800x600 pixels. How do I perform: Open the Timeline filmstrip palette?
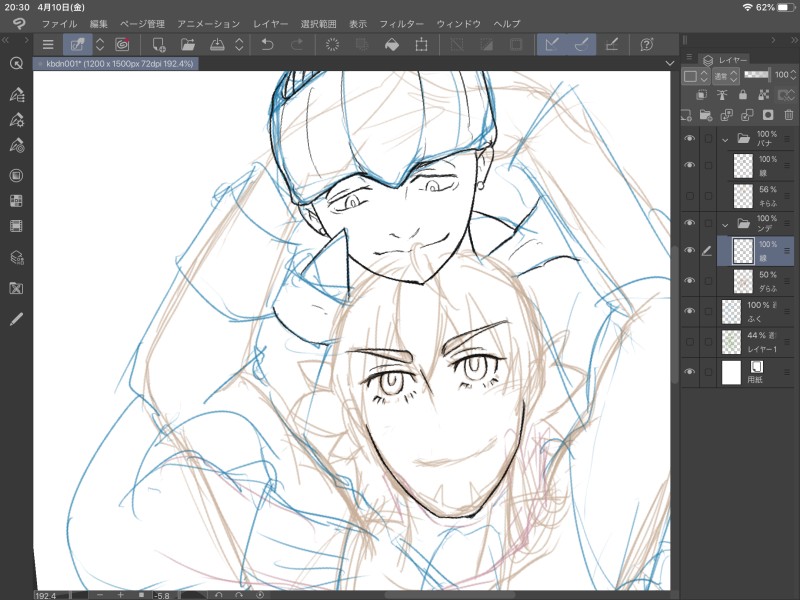(x=16, y=226)
